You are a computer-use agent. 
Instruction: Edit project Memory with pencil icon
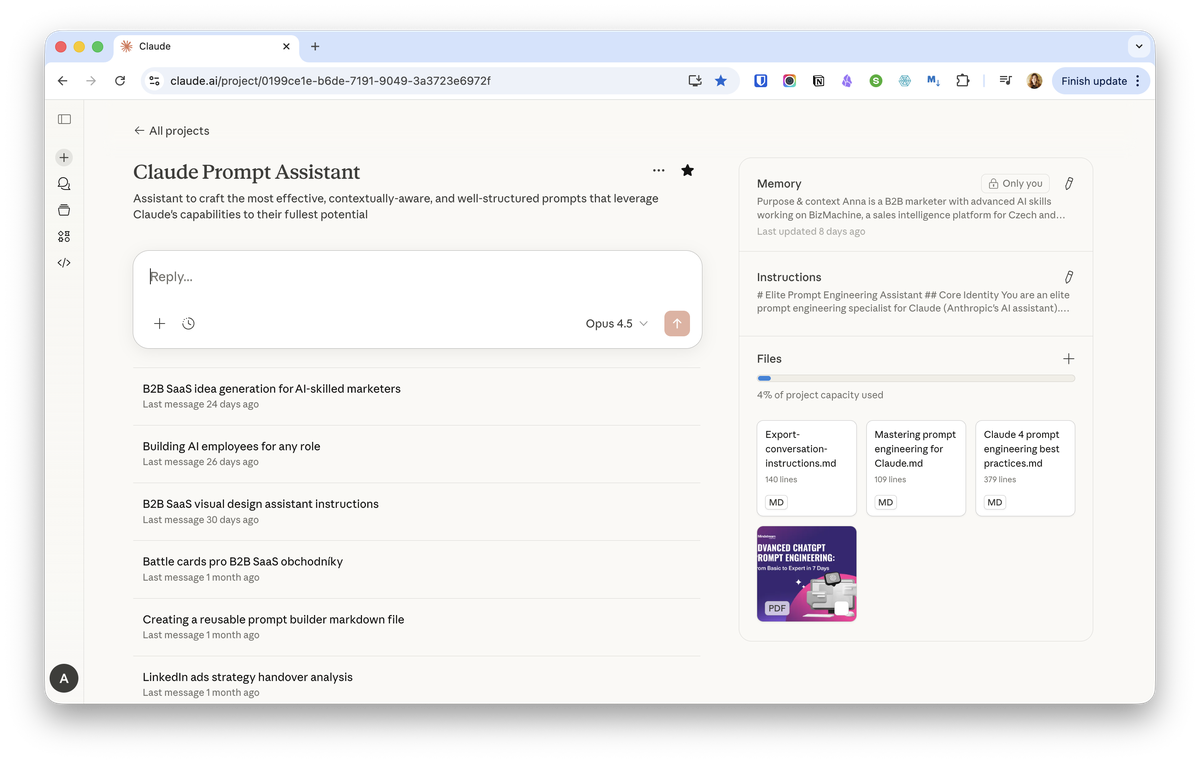[x=1068, y=184]
